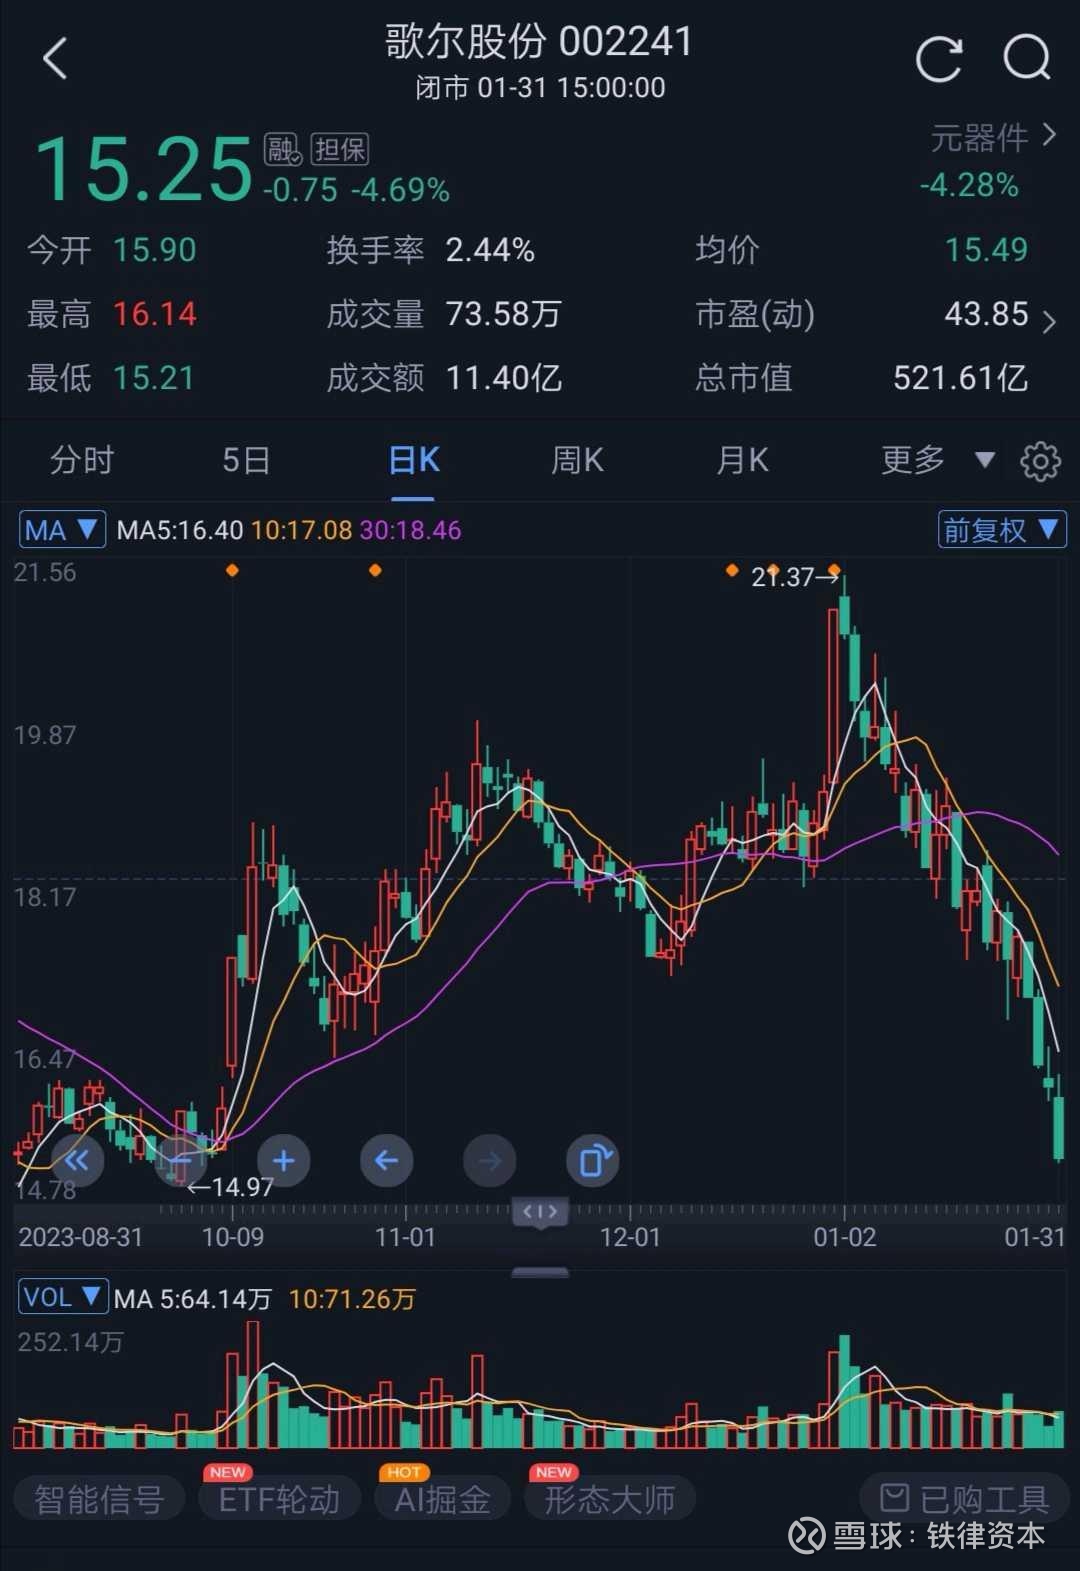
Task: Expand 市盈(动) details chevron
Action: [x=1048, y=322]
